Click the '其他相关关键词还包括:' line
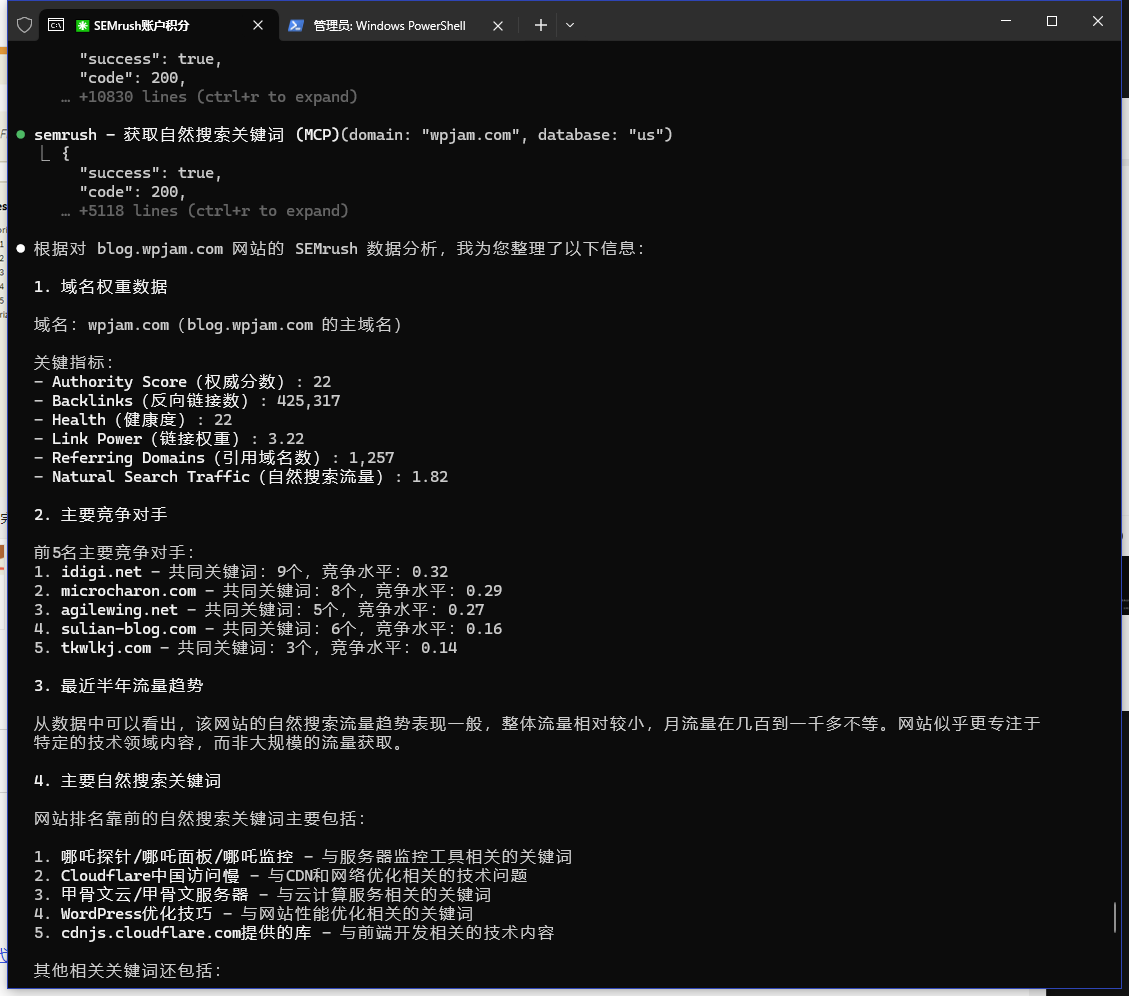This screenshot has height=996, width=1129. tap(127, 971)
